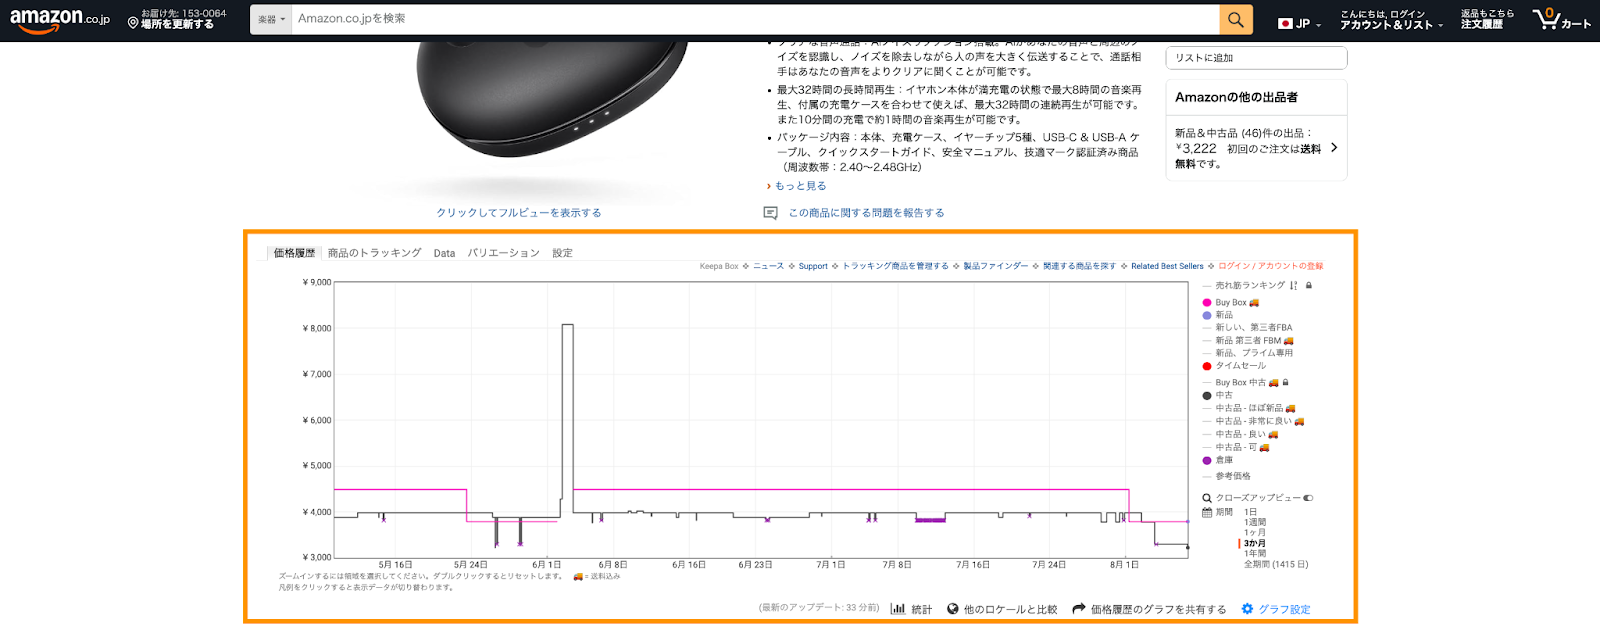Toggle the クローズアップビュー switch
Image resolution: width=1600 pixels, height=630 pixels.
1308,498
